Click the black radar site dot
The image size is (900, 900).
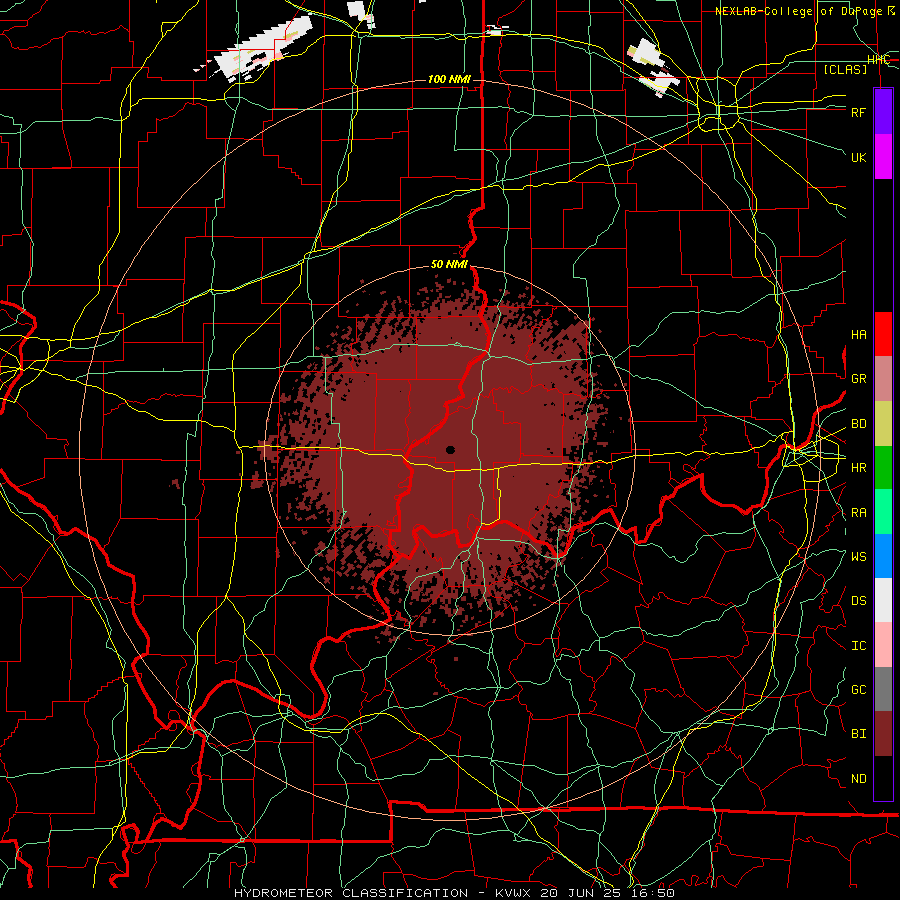[x=451, y=450]
